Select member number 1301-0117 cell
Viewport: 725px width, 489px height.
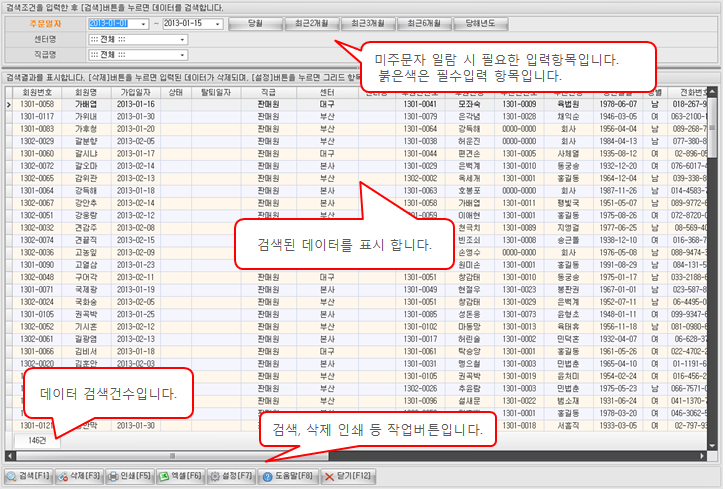coord(37,117)
